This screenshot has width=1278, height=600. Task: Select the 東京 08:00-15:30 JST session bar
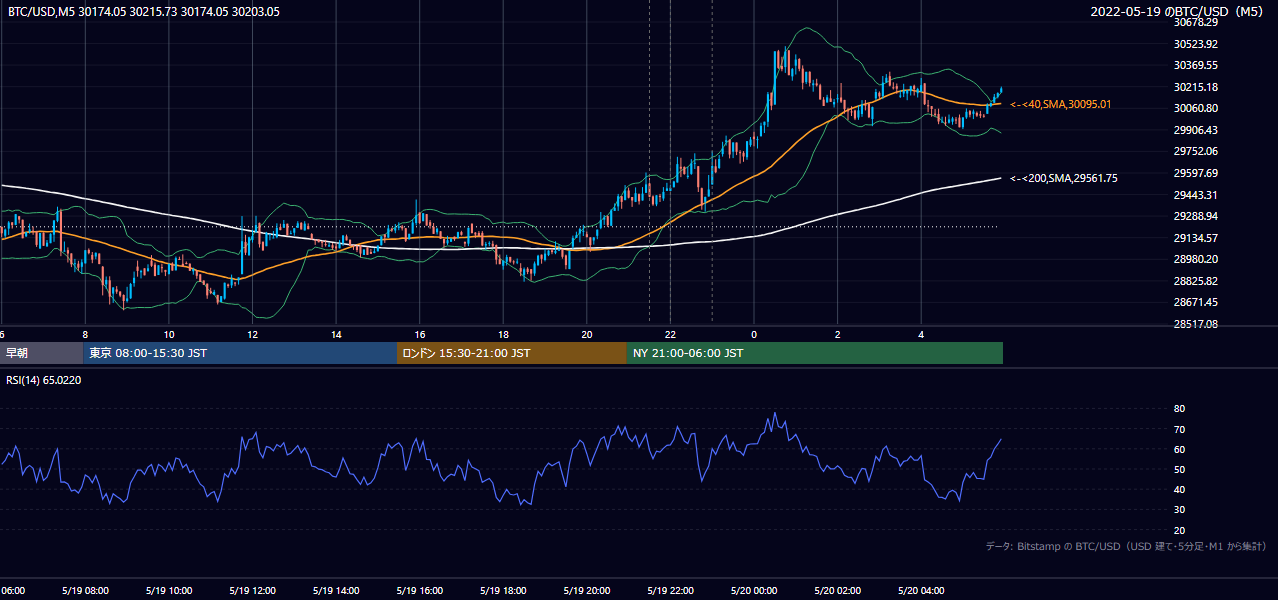click(240, 353)
